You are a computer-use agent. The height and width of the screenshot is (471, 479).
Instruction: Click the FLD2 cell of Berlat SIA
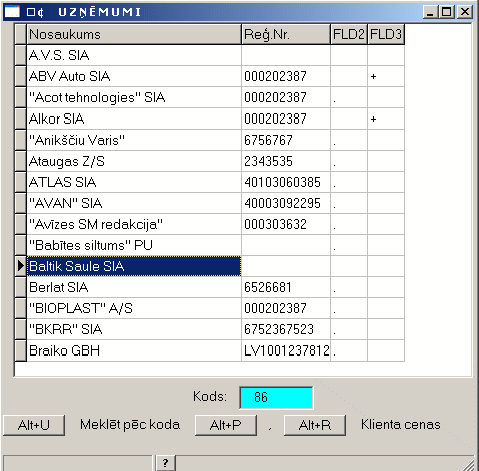[349, 287]
